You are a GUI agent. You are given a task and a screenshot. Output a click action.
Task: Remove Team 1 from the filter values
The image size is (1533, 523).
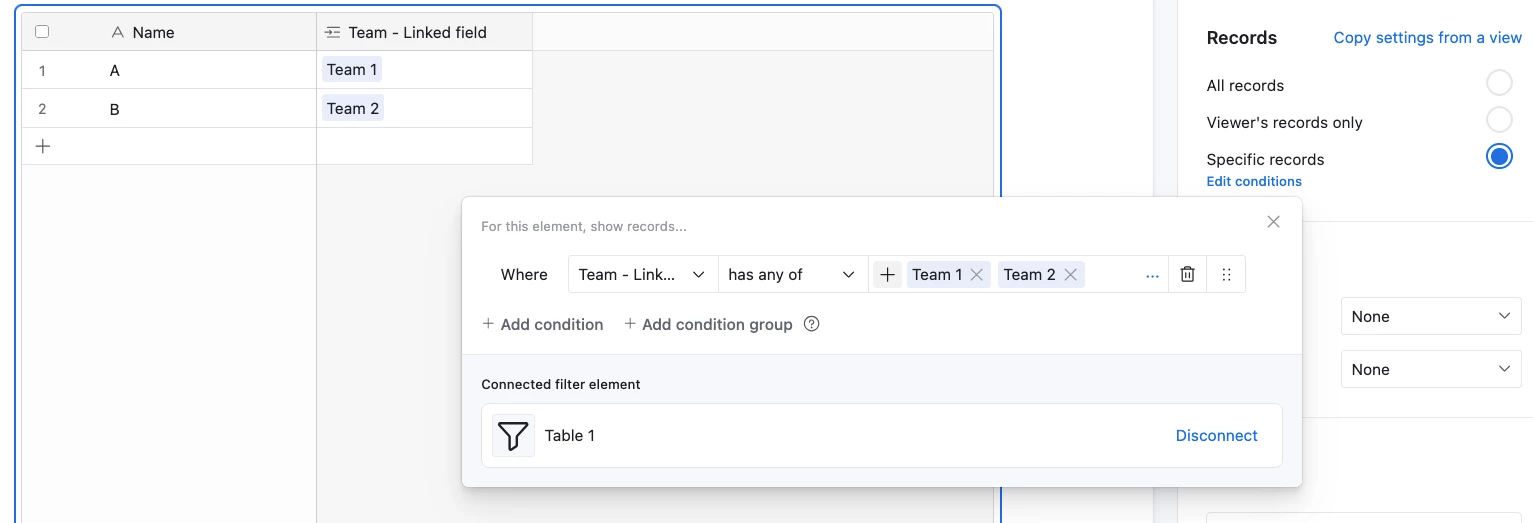tap(977, 274)
